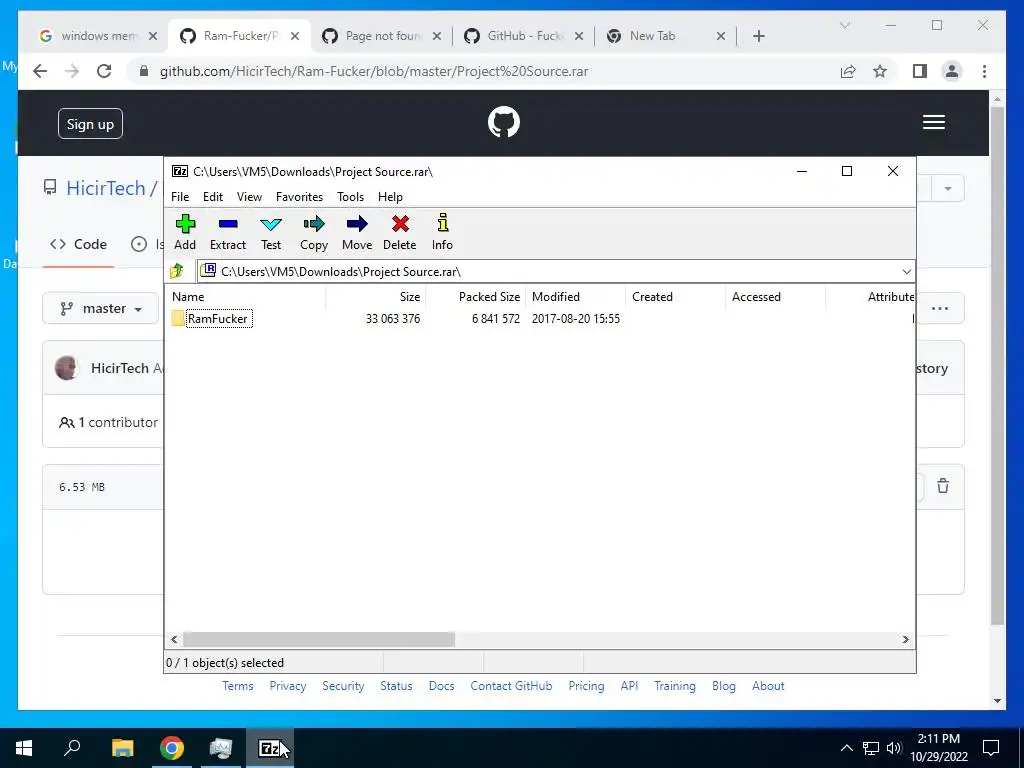Click the Sign up button
This screenshot has width=1024, height=768.
click(90, 124)
